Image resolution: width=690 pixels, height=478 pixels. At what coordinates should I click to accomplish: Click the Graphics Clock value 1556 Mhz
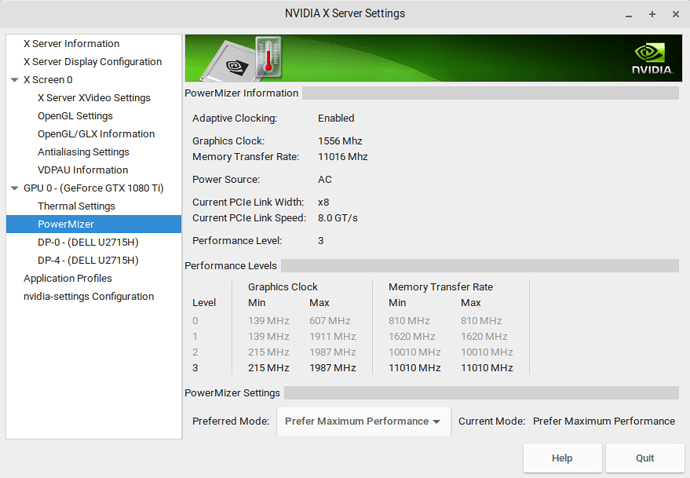(x=340, y=141)
